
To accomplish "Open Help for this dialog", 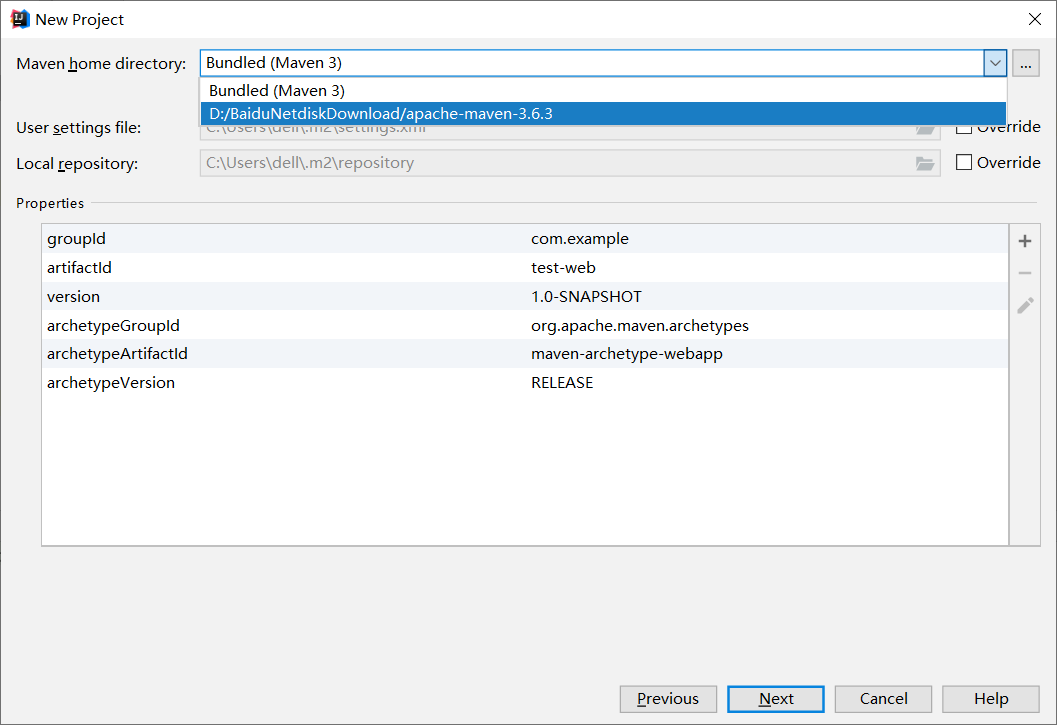I will coord(991,699).
